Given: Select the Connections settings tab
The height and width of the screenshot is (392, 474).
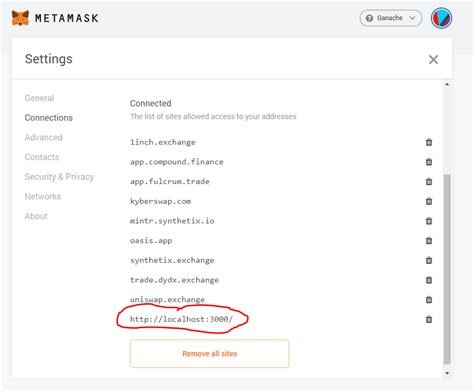Looking at the screenshot, I should (49, 118).
